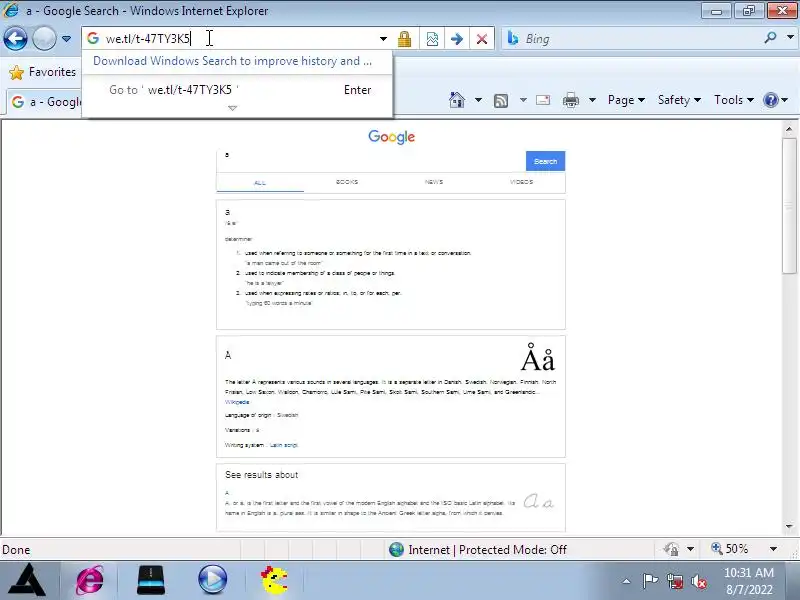
Task: Open the Ms. Pac-Man taskbar icon
Action: pos(274,580)
